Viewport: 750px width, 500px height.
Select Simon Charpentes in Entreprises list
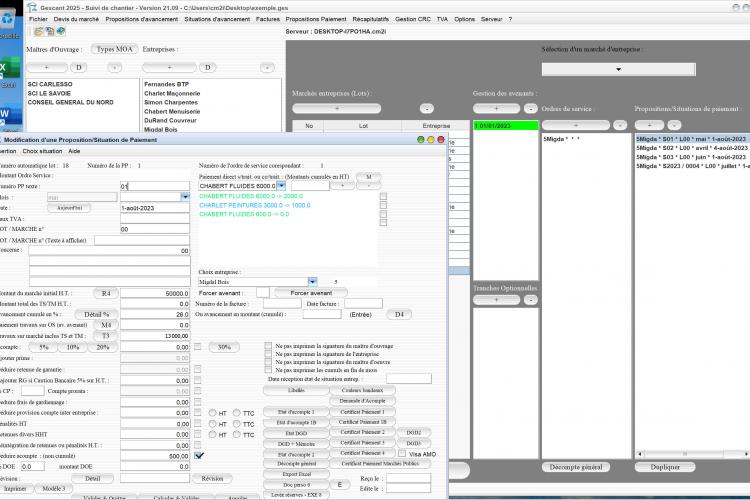tap(171, 102)
